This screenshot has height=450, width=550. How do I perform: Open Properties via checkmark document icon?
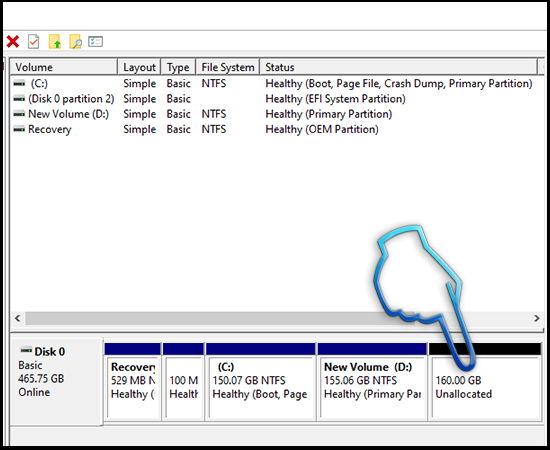[34, 42]
